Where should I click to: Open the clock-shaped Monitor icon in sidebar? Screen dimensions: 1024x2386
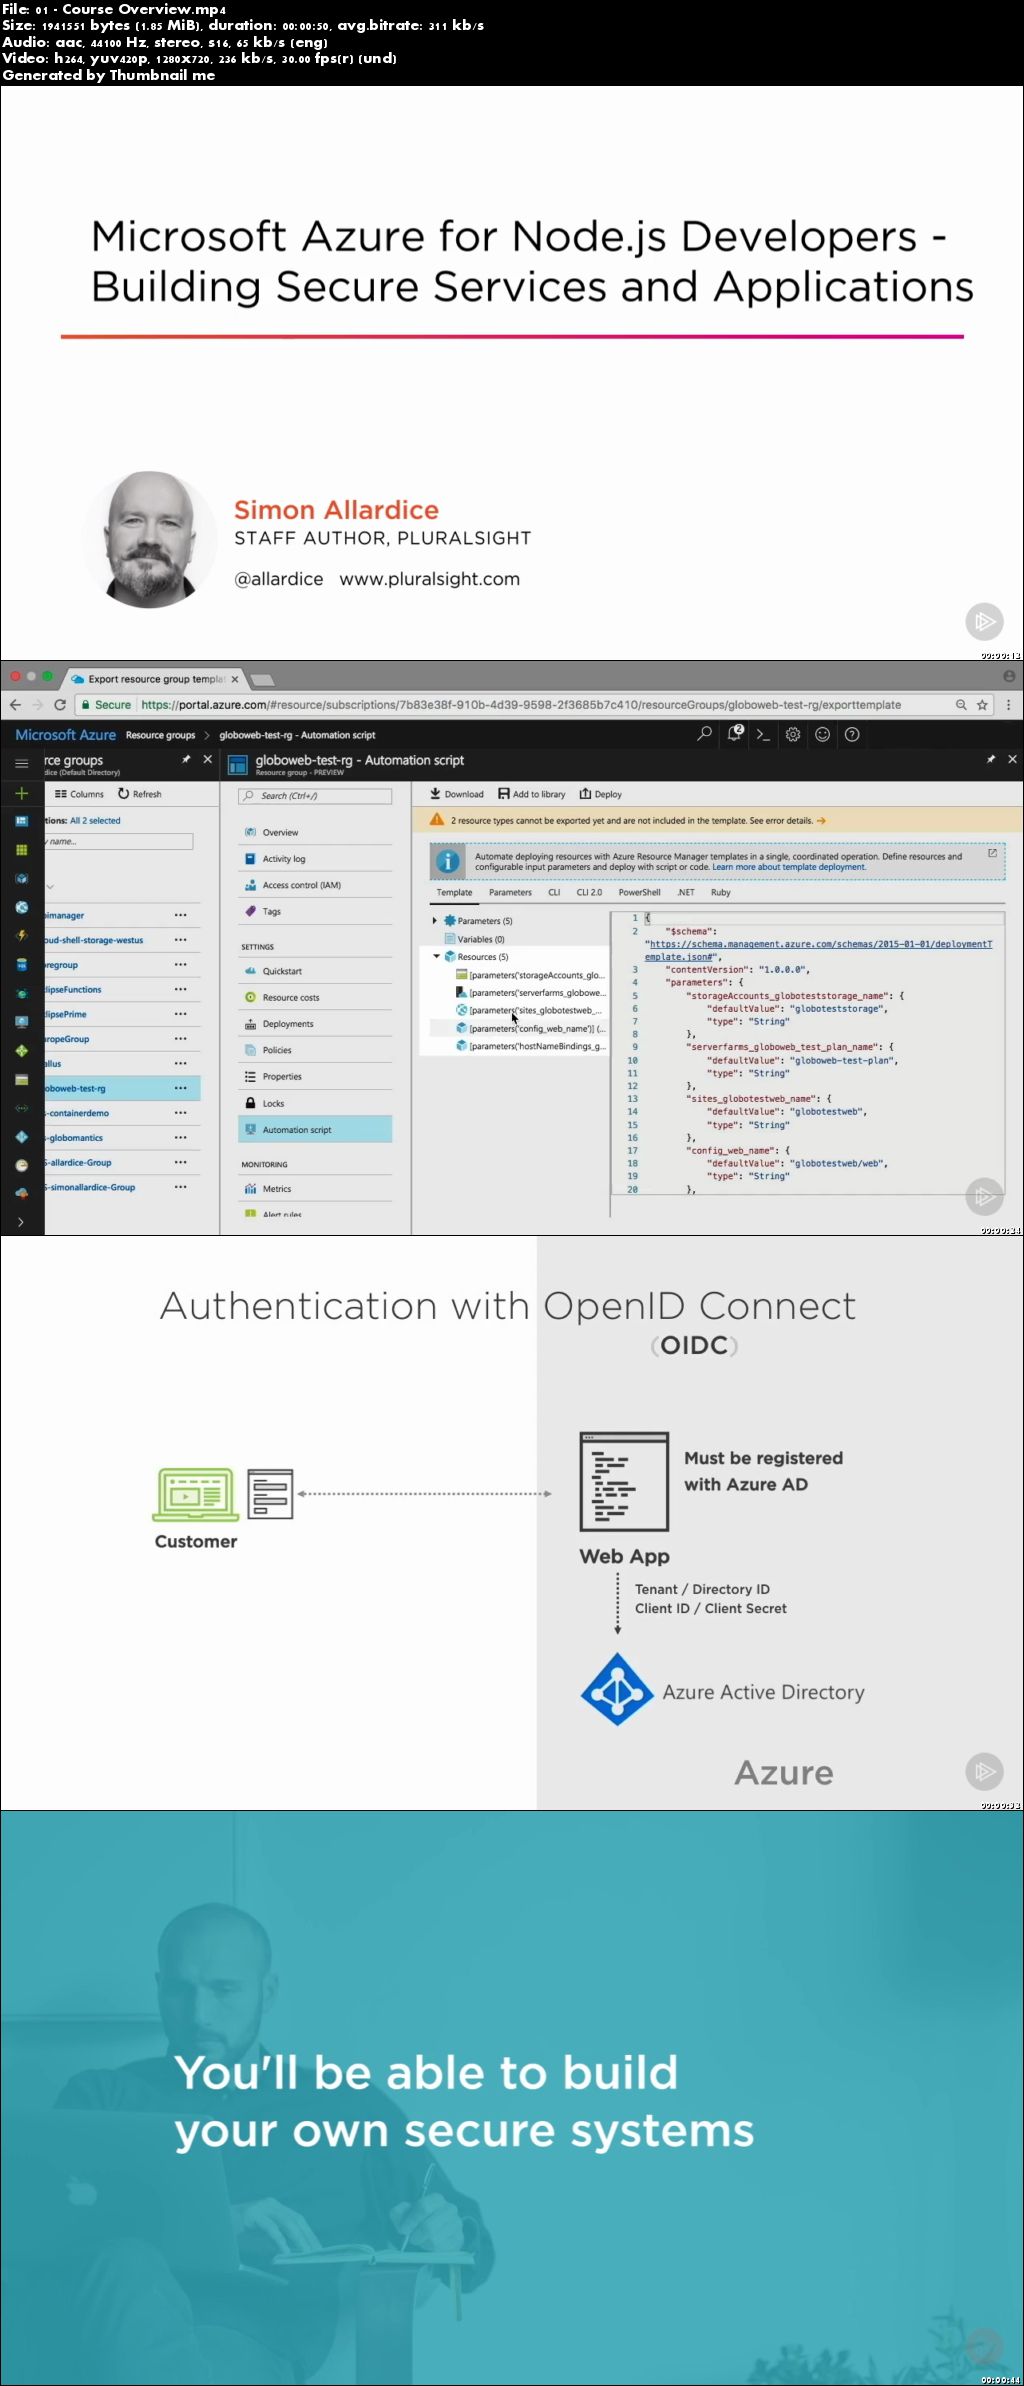pyautogui.click(x=21, y=1165)
